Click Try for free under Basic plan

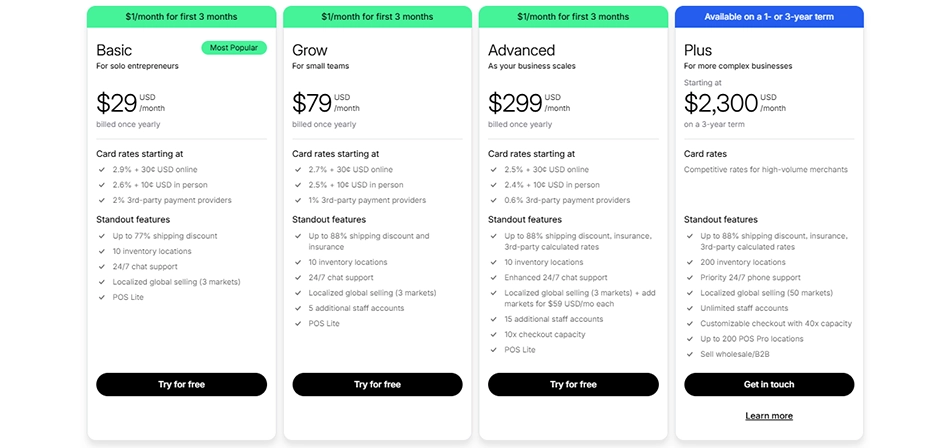(181, 384)
